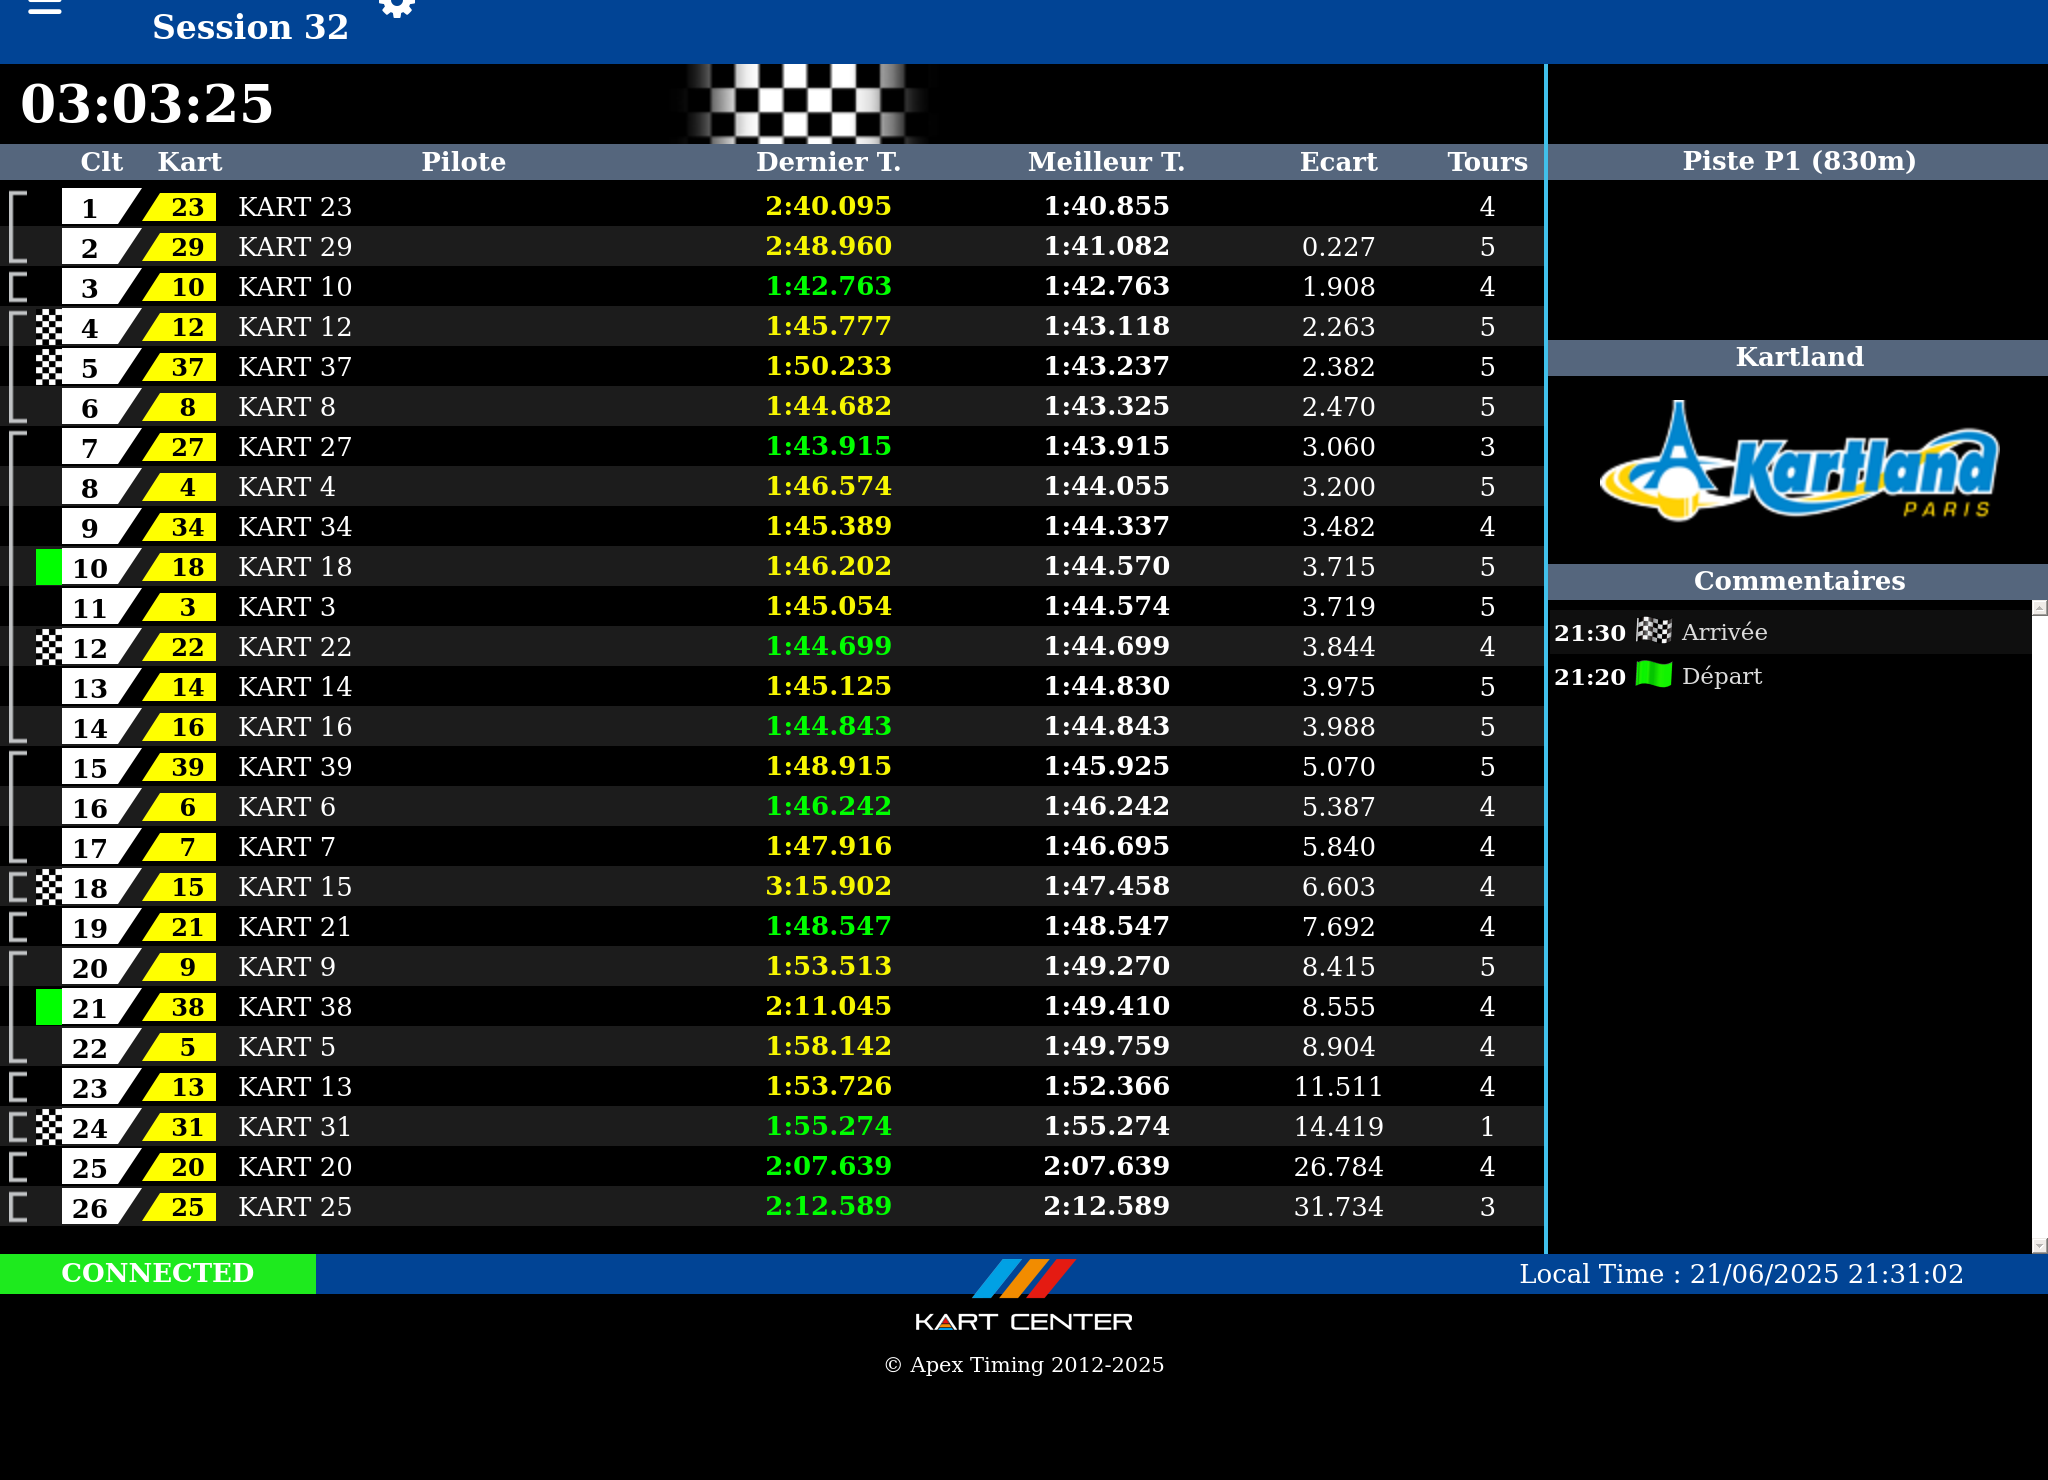Click the yellow kart number 23 badge
The image size is (2048, 1480).
click(185, 207)
